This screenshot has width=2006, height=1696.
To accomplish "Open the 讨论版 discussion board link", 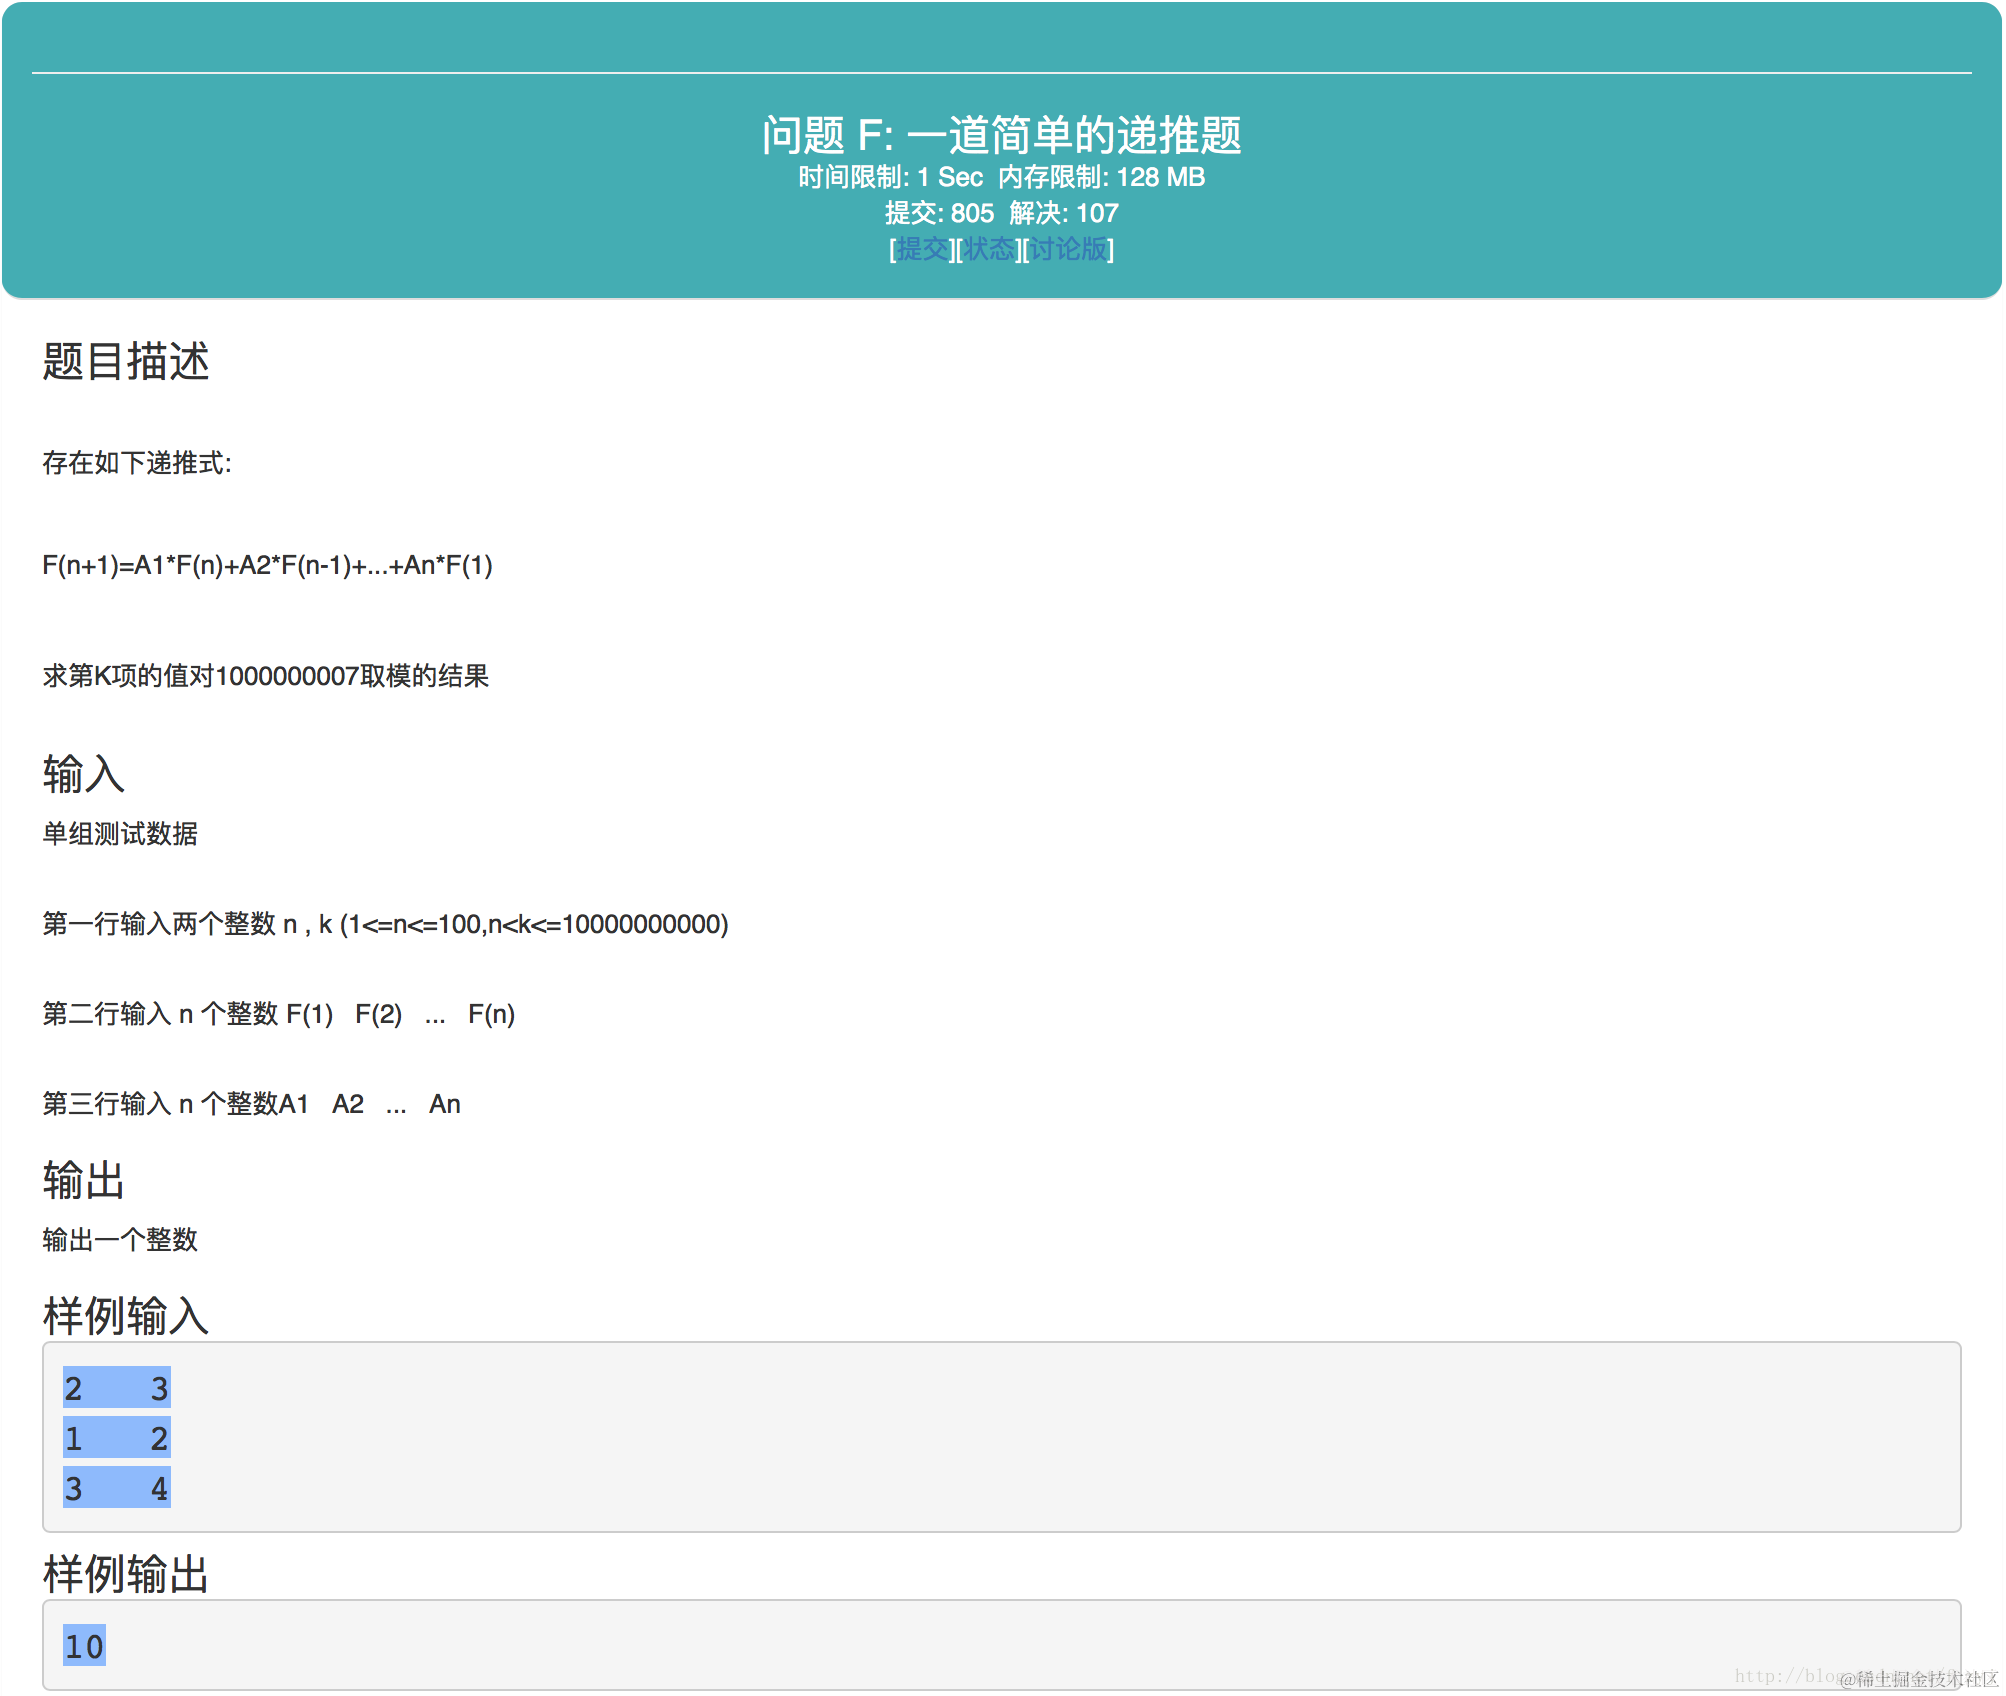I will 1068,249.
